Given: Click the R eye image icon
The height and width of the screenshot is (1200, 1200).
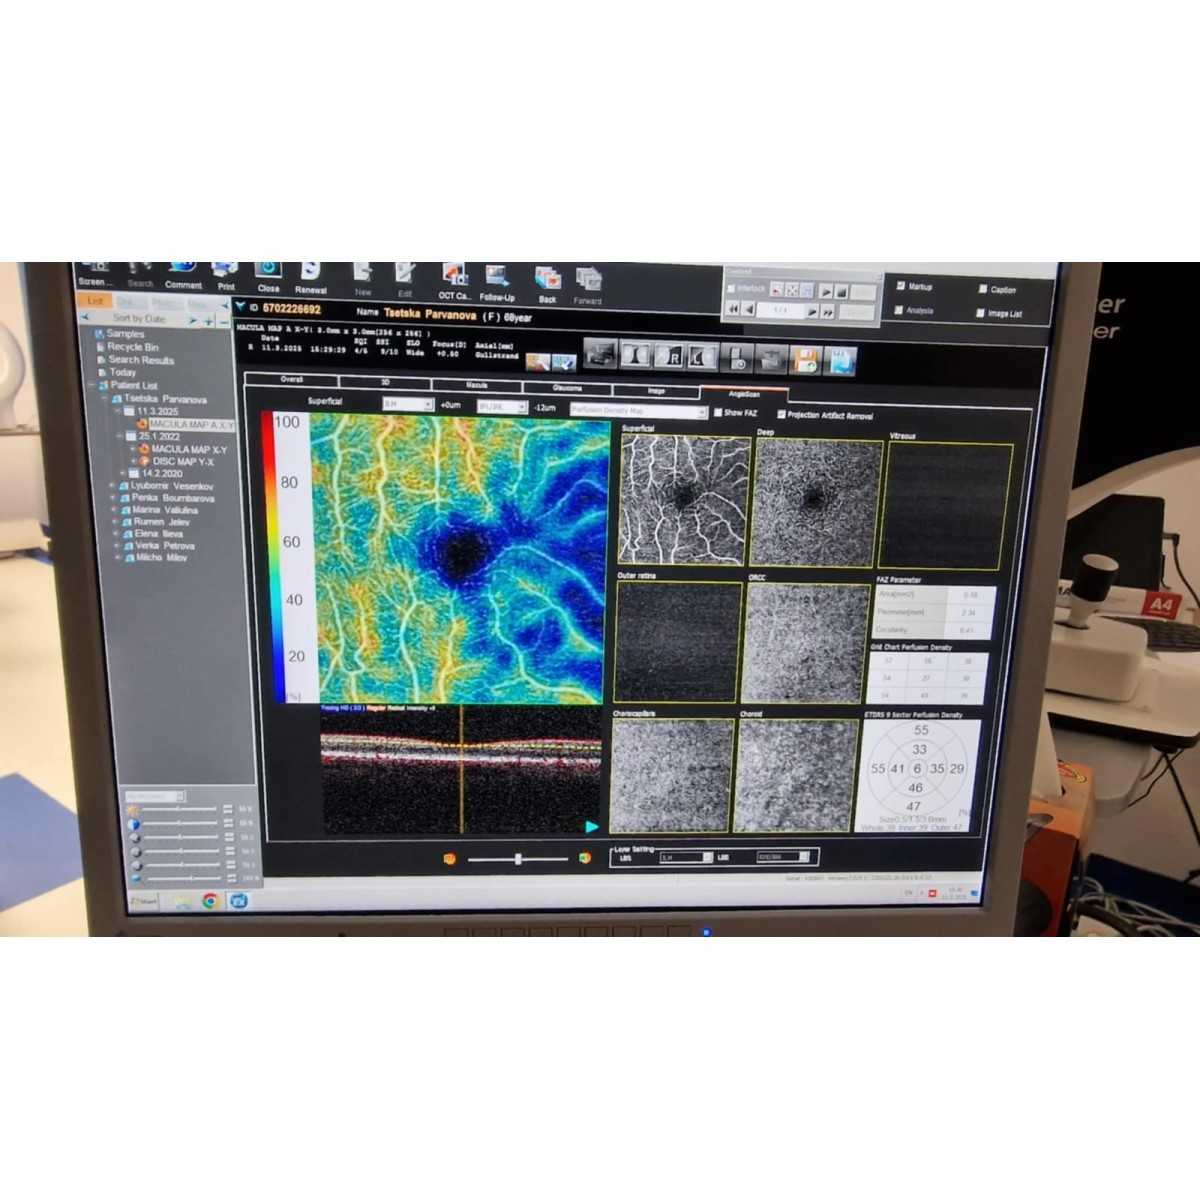Looking at the screenshot, I should coord(670,355).
